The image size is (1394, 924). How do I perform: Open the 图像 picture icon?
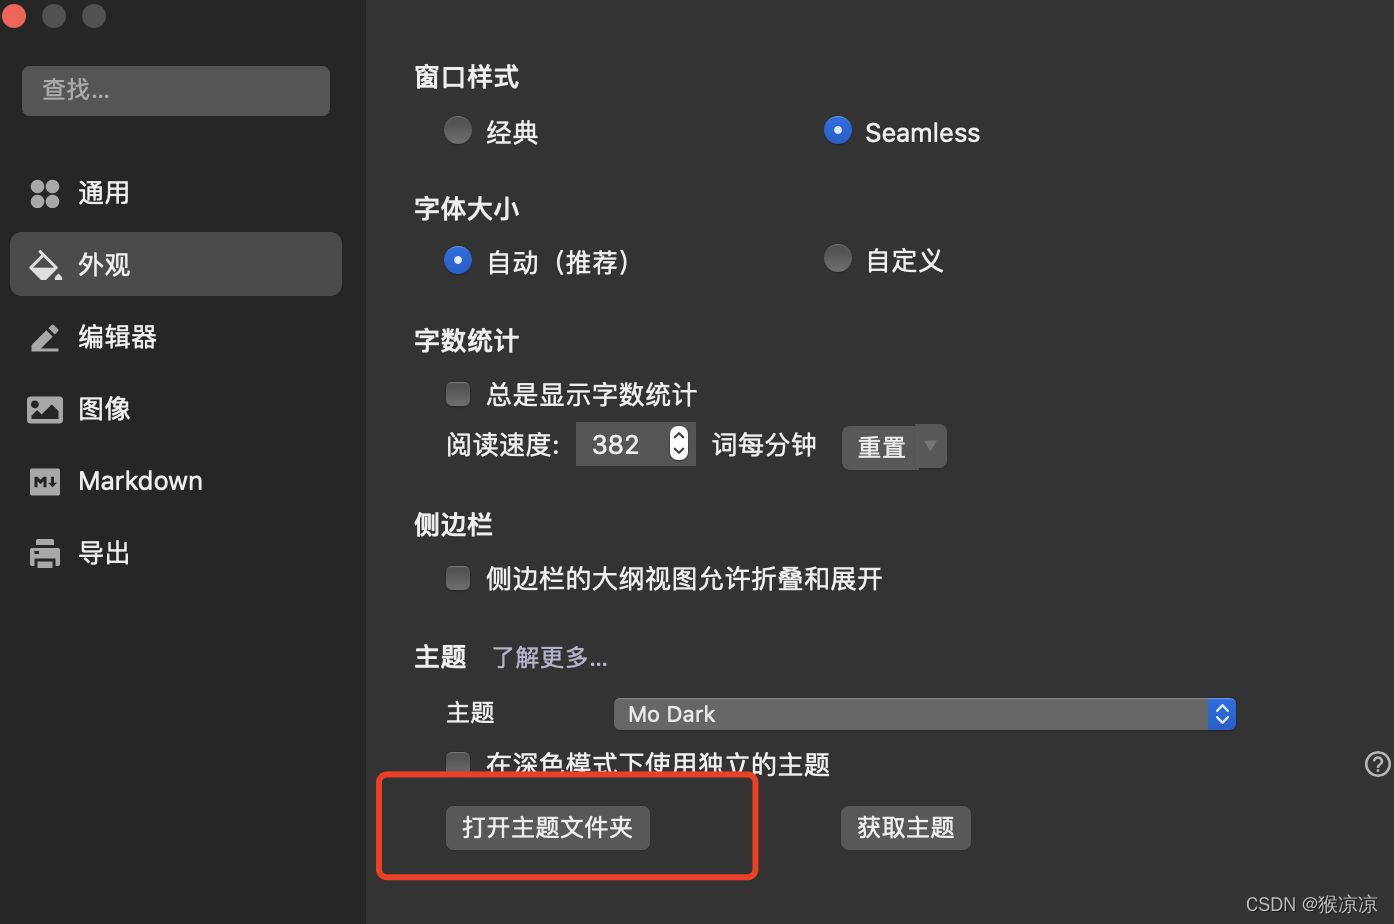pyautogui.click(x=45, y=409)
